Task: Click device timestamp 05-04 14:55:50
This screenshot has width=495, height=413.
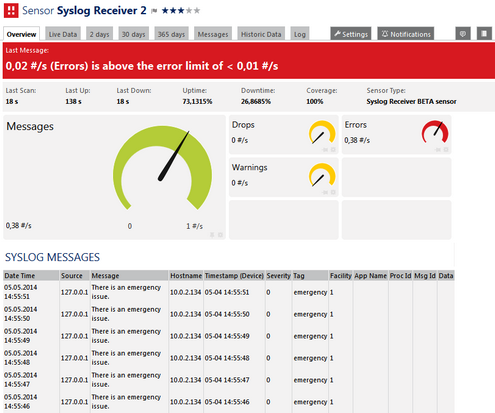Action: pos(227,314)
